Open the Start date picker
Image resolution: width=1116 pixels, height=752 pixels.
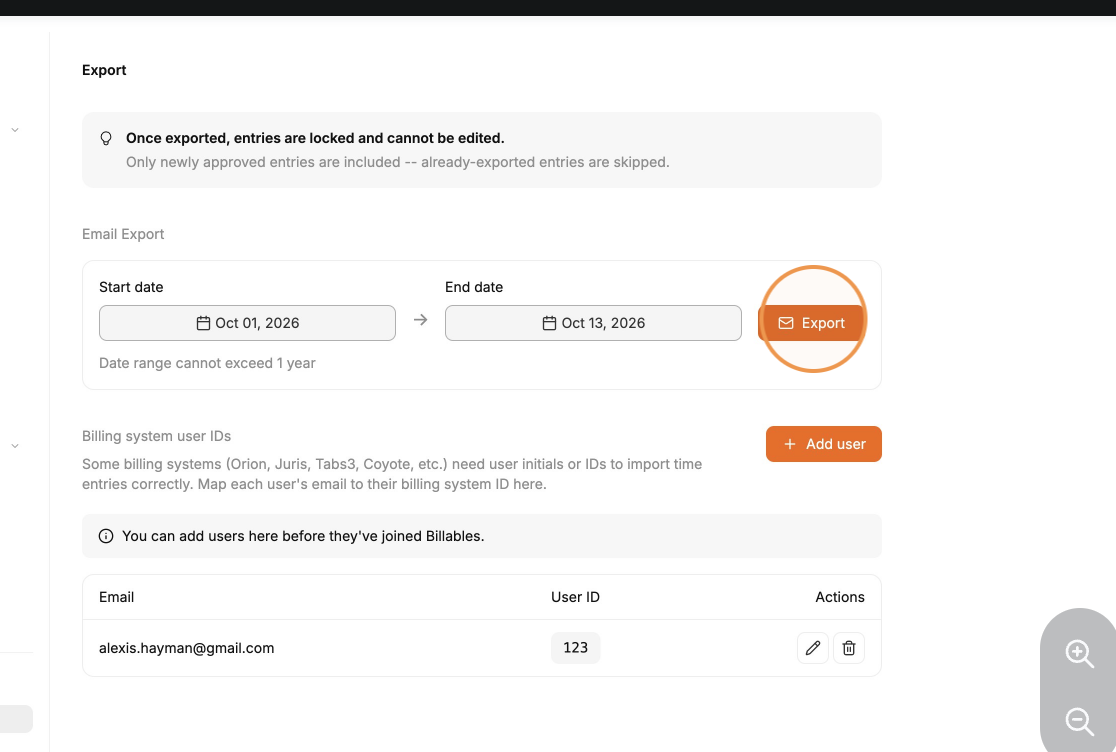(247, 323)
